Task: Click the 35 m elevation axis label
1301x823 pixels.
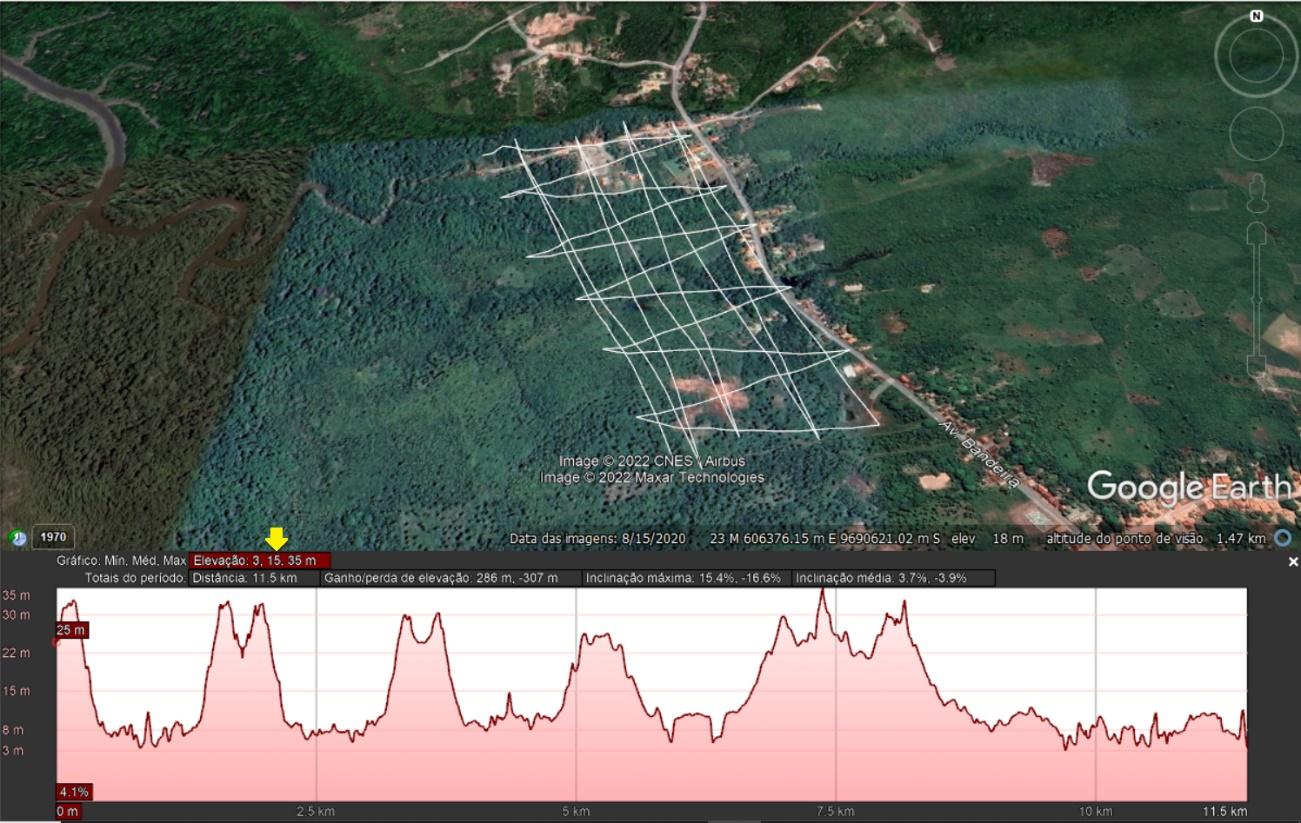Action: [x=16, y=596]
